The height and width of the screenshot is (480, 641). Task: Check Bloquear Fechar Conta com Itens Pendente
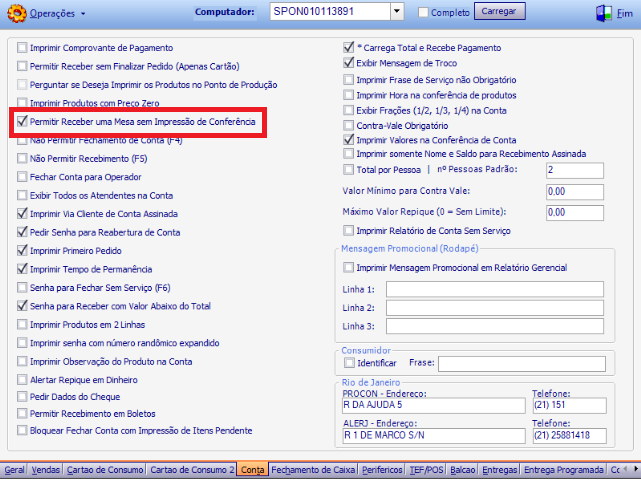click(22, 431)
